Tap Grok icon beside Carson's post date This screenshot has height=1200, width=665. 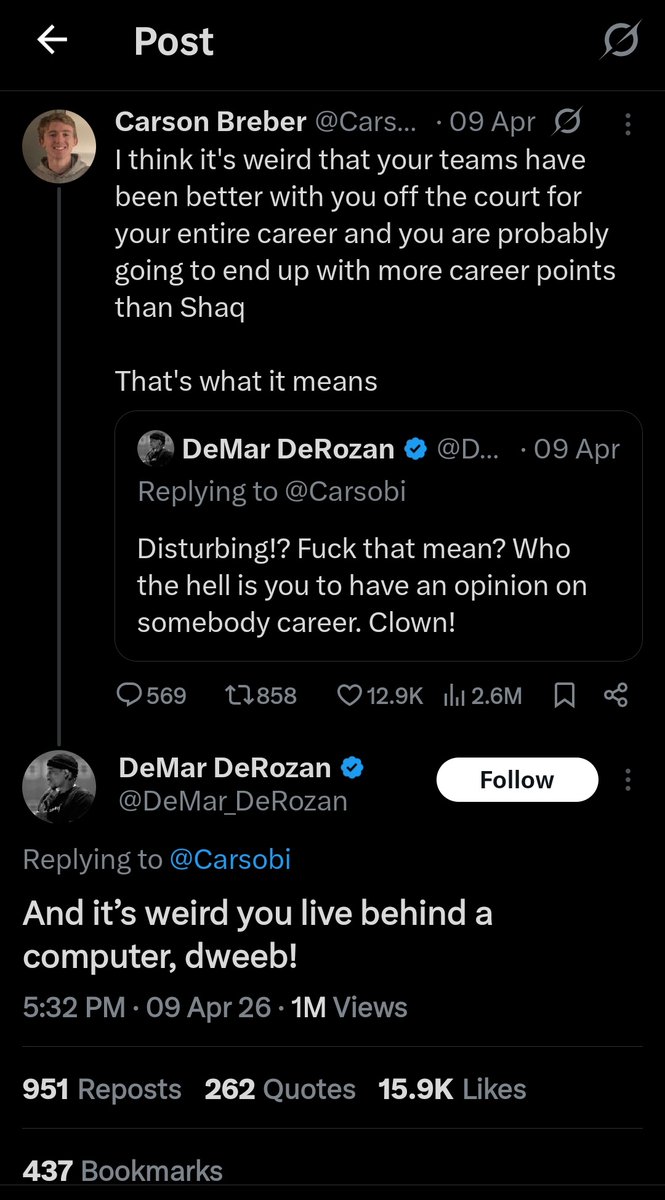tap(566, 123)
